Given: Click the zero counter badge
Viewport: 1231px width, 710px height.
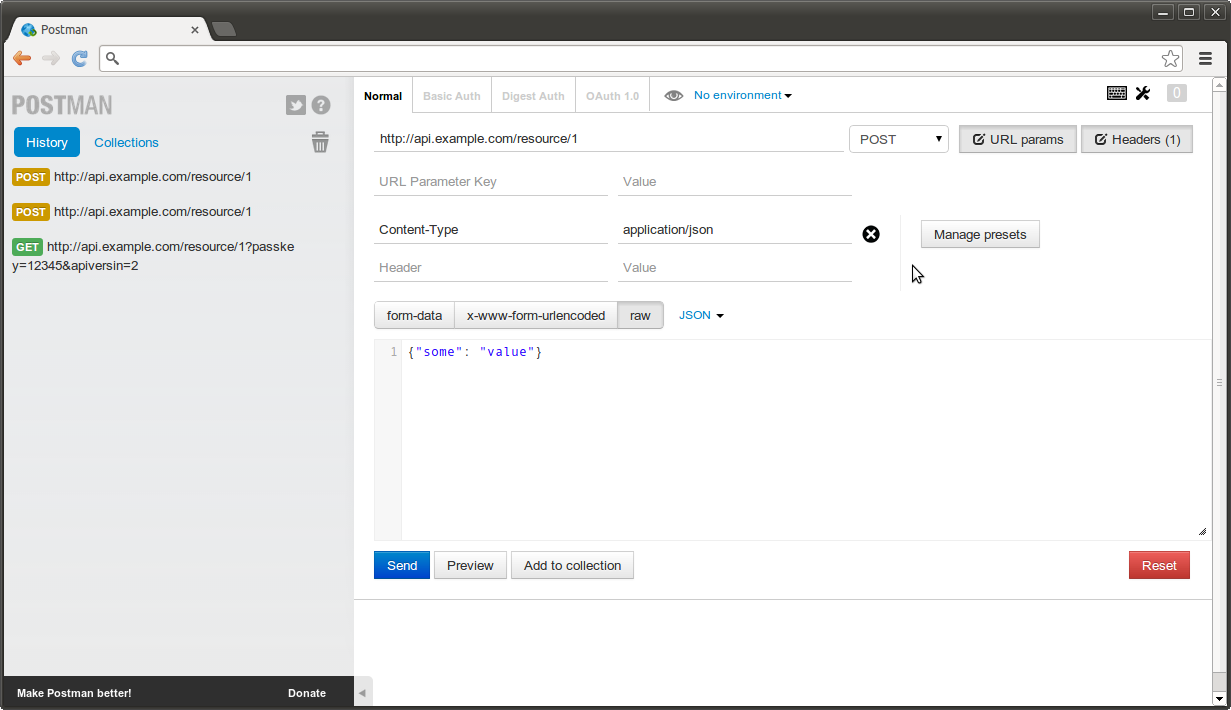Looking at the screenshot, I should (x=1177, y=93).
